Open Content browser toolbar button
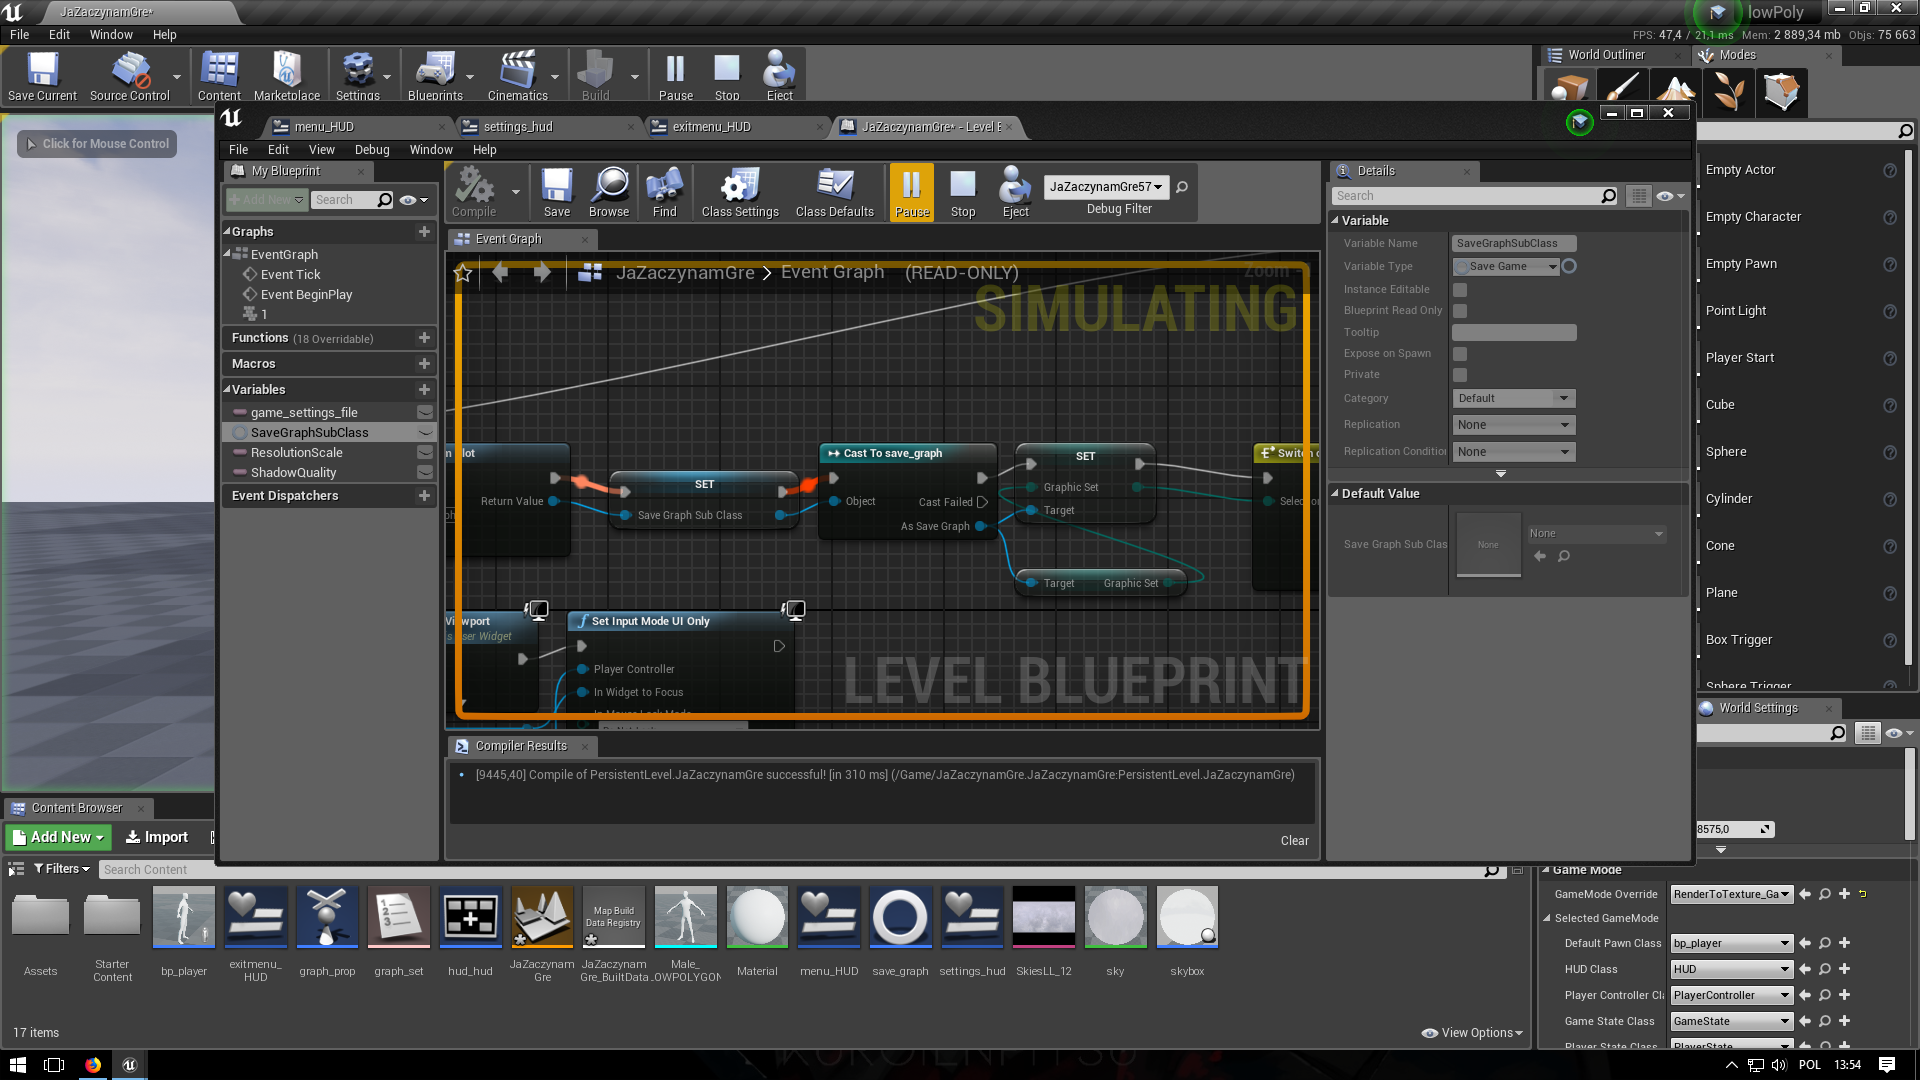The height and width of the screenshot is (1080, 1920). tap(219, 76)
